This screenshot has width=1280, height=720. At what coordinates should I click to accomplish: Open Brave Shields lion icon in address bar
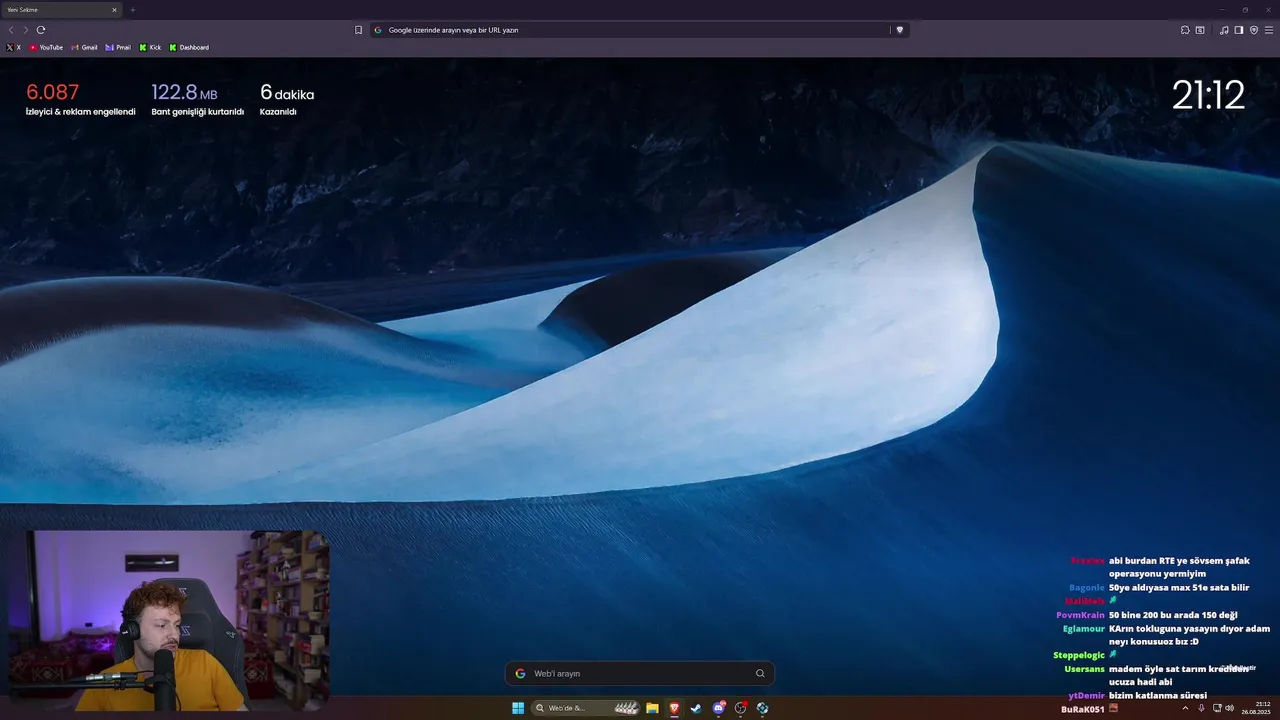(899, 30)
